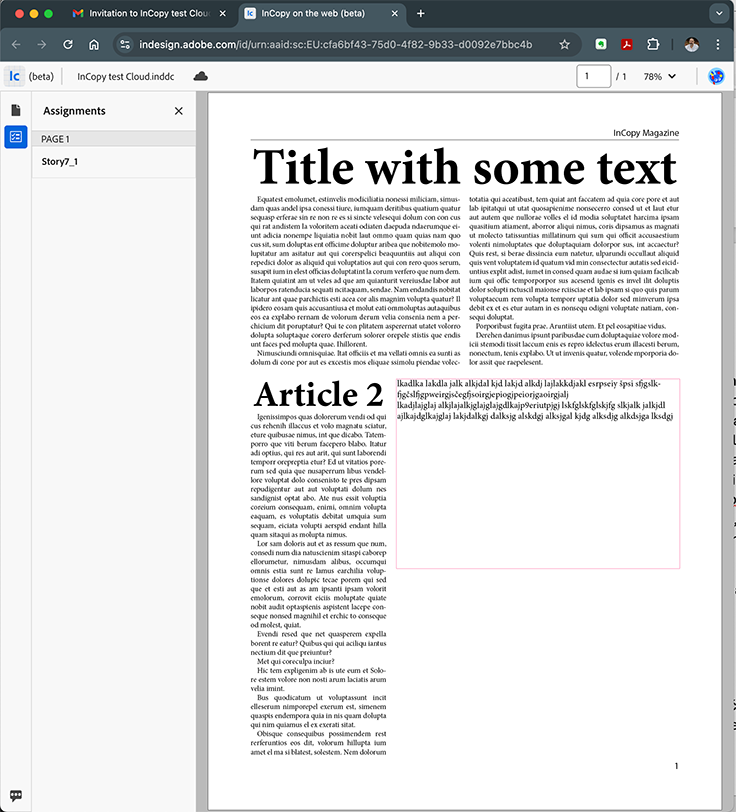
Task: Open the 78% zoom level dropdown
Action: pyautogui.click(x=659, y=77)
